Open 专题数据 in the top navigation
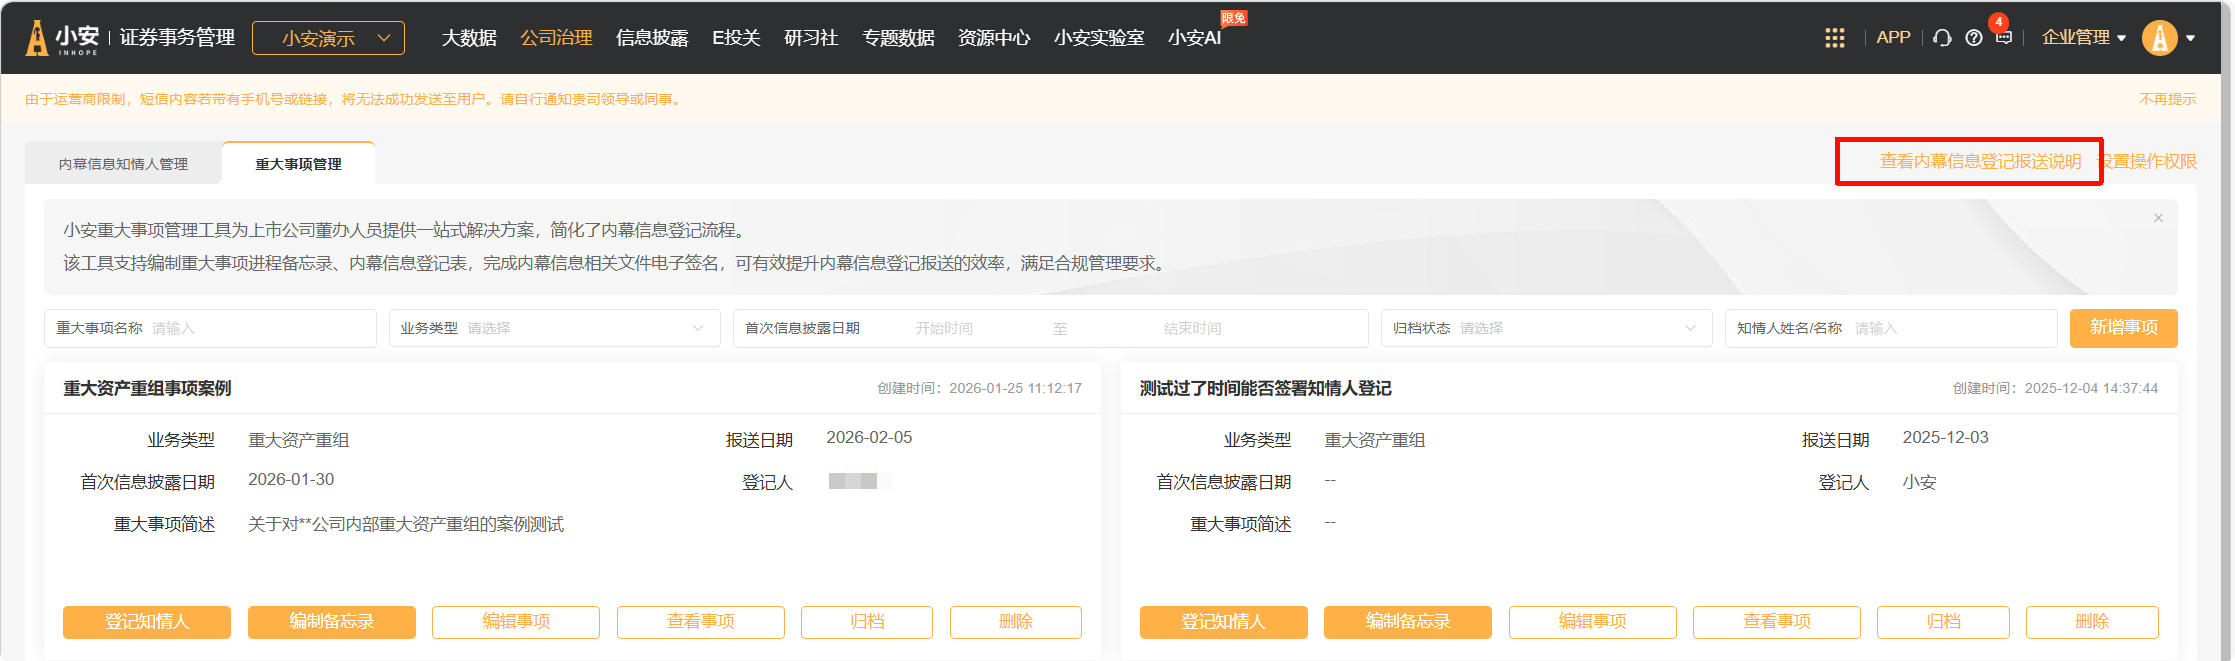 point(898,38)
